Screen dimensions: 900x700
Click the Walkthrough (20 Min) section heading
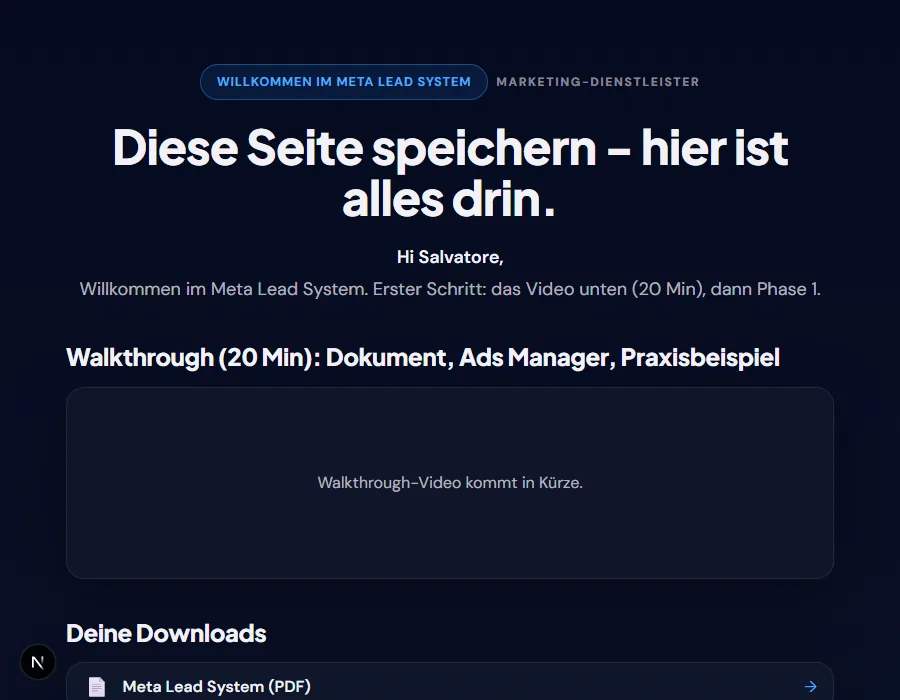pos(423,357)
